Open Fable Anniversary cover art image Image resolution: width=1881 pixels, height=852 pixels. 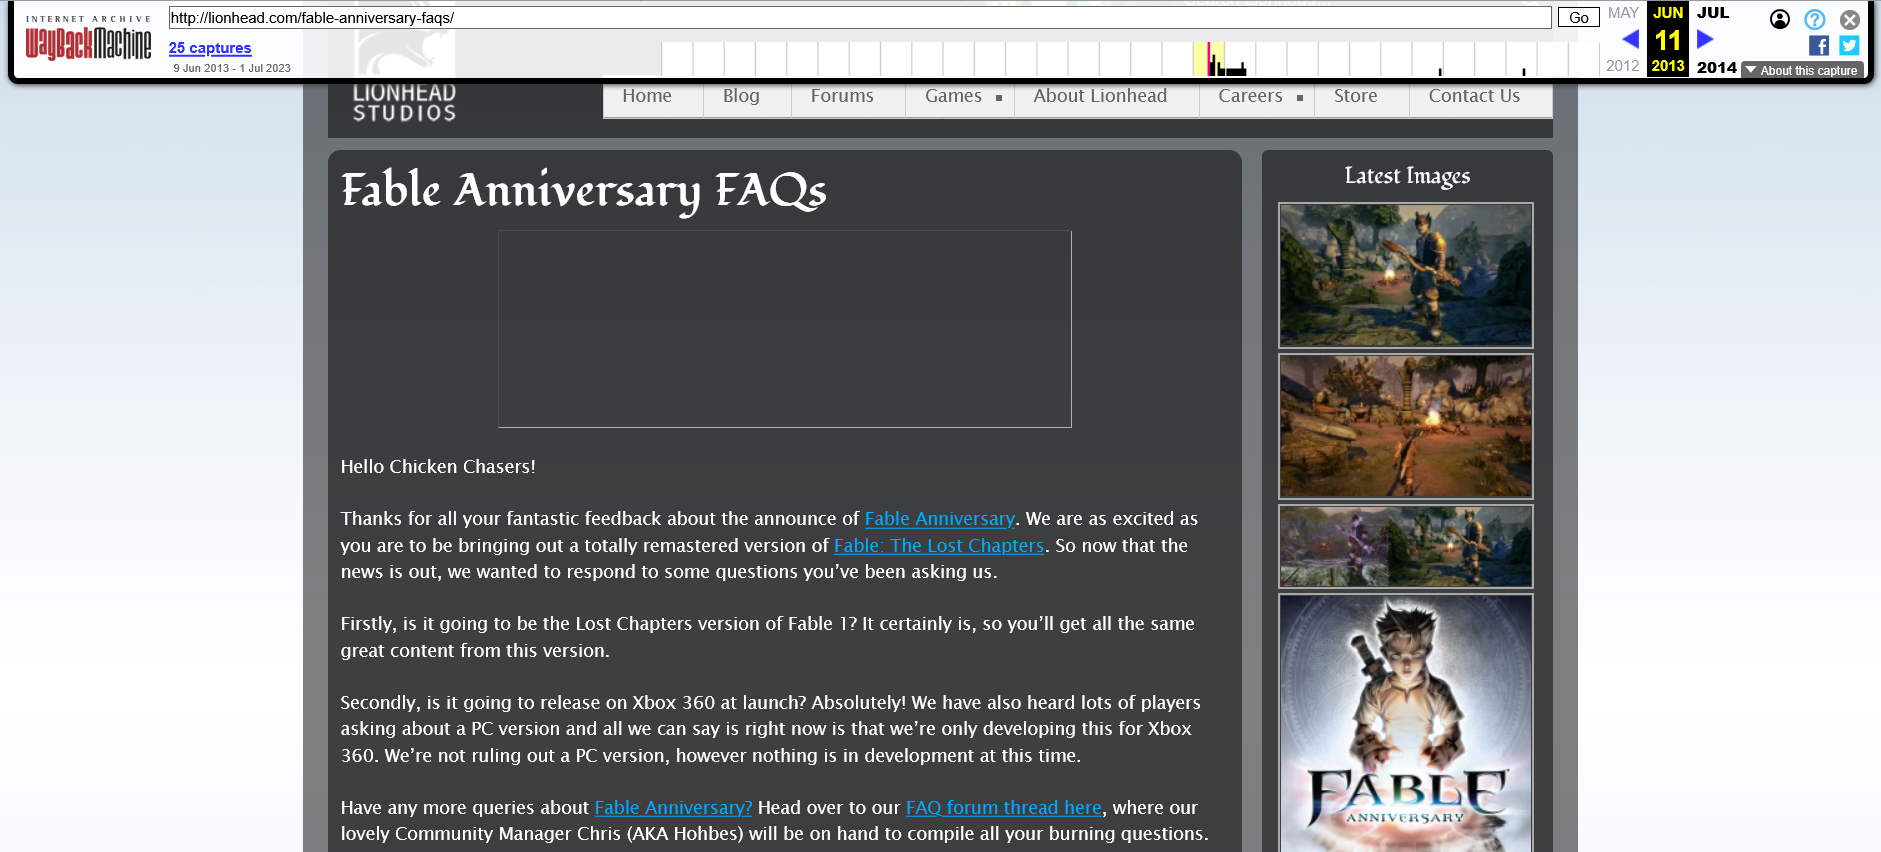click(1406, 723)
